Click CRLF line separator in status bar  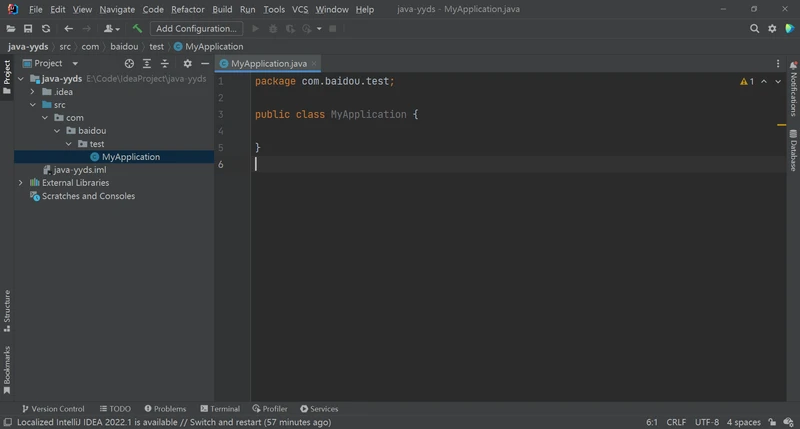click(x=676, y=422)
